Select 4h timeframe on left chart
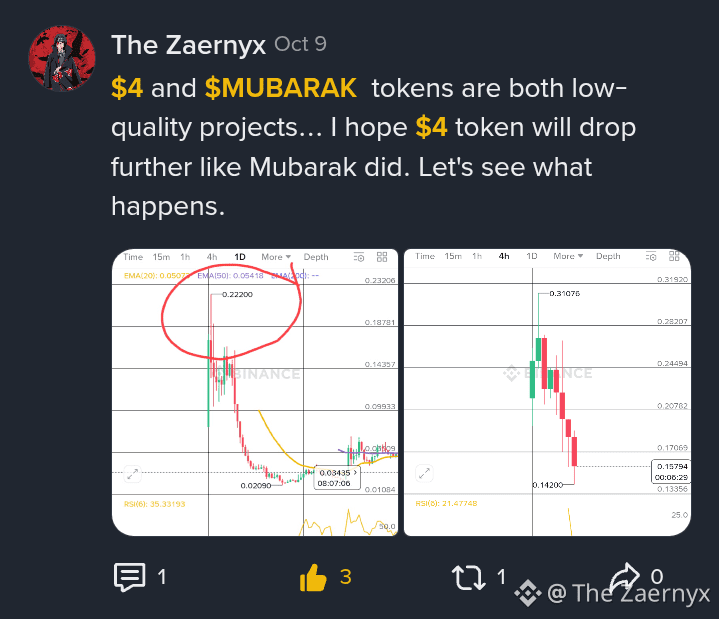719x619 pixels. click(212, 257)
